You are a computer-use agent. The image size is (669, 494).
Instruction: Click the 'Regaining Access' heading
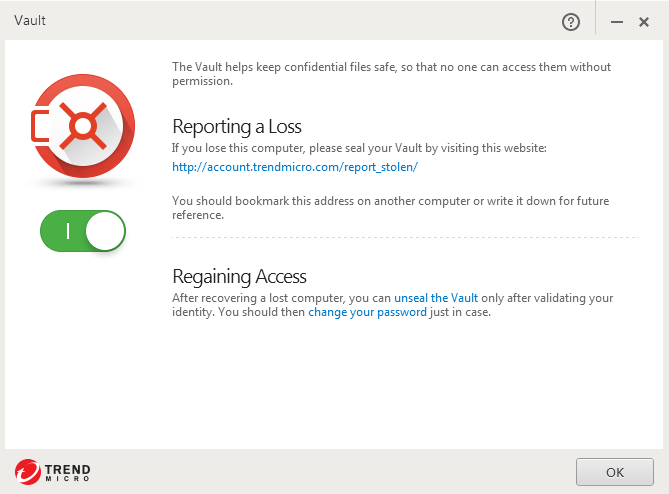[239, 277]
